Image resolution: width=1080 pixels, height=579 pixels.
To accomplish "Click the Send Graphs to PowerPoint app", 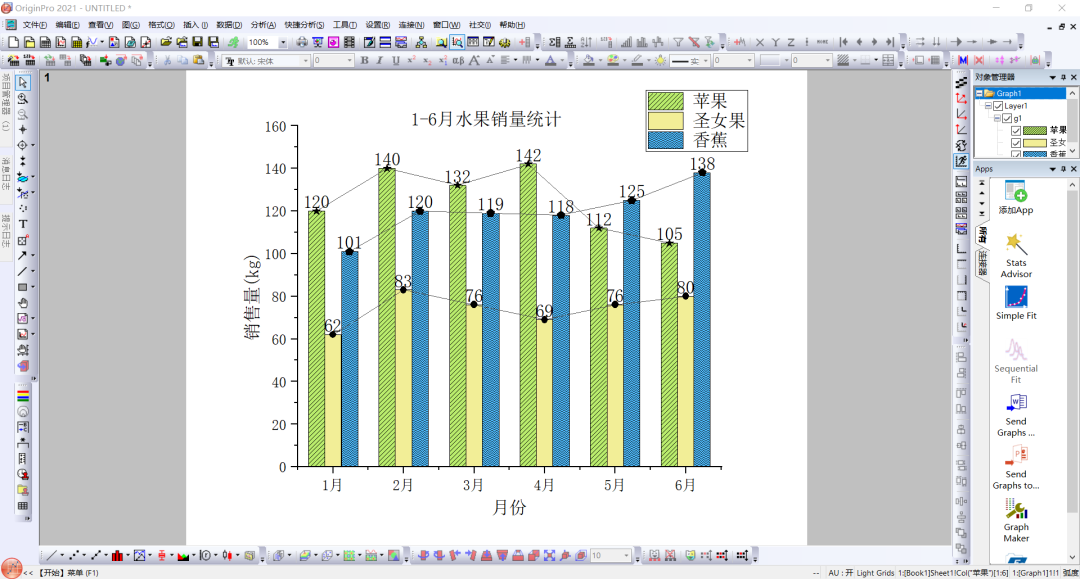I will tap(1015, 467).
